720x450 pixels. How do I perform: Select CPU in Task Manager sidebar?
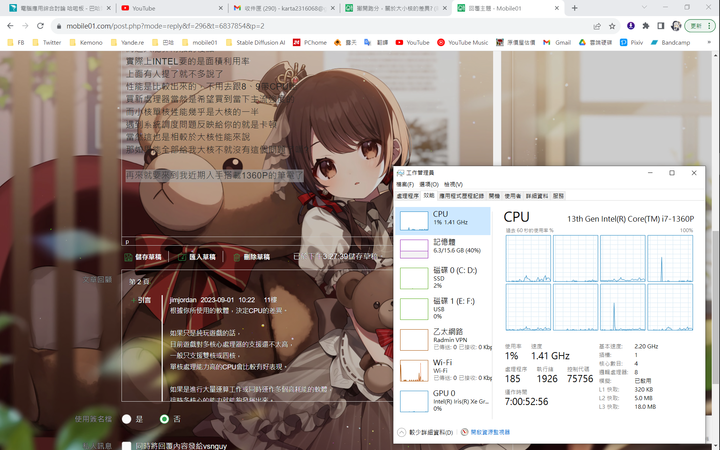pos(443,221)
